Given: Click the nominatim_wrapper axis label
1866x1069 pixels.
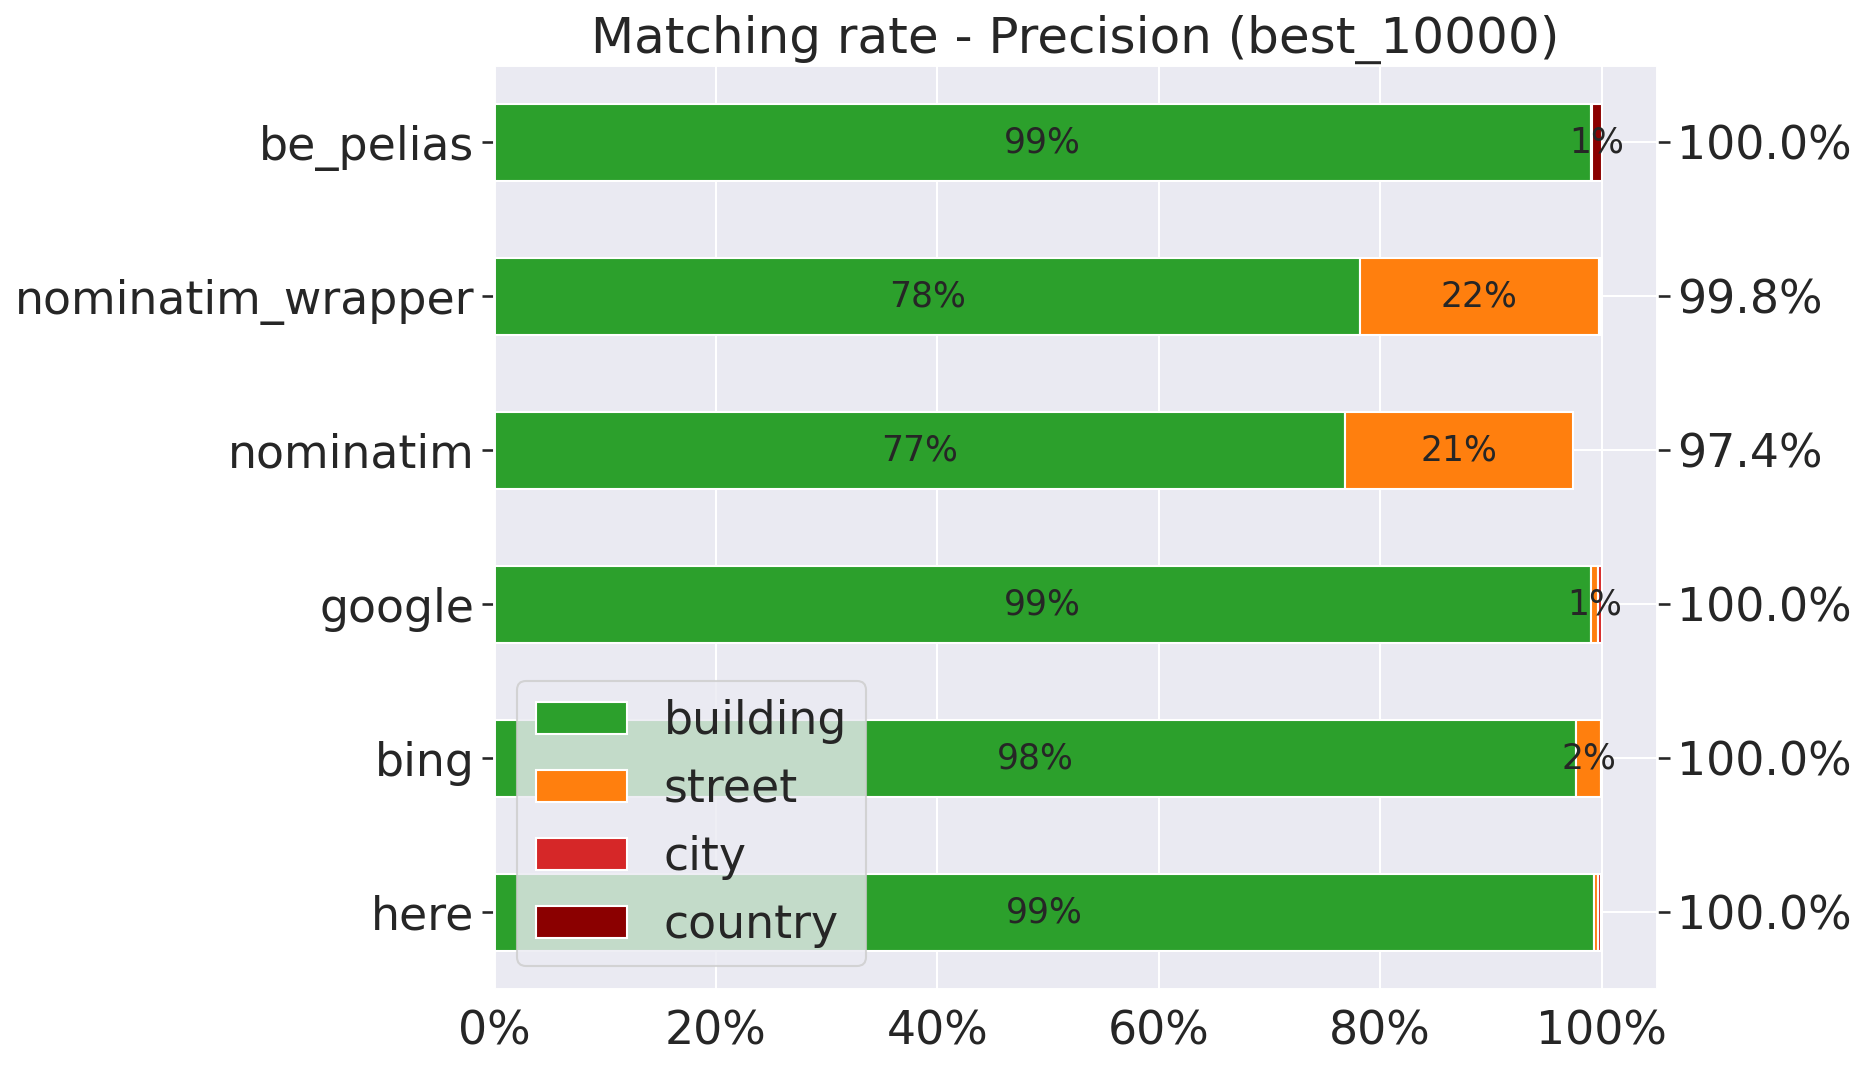Looking at the screenshot, I should pos(244,298).
